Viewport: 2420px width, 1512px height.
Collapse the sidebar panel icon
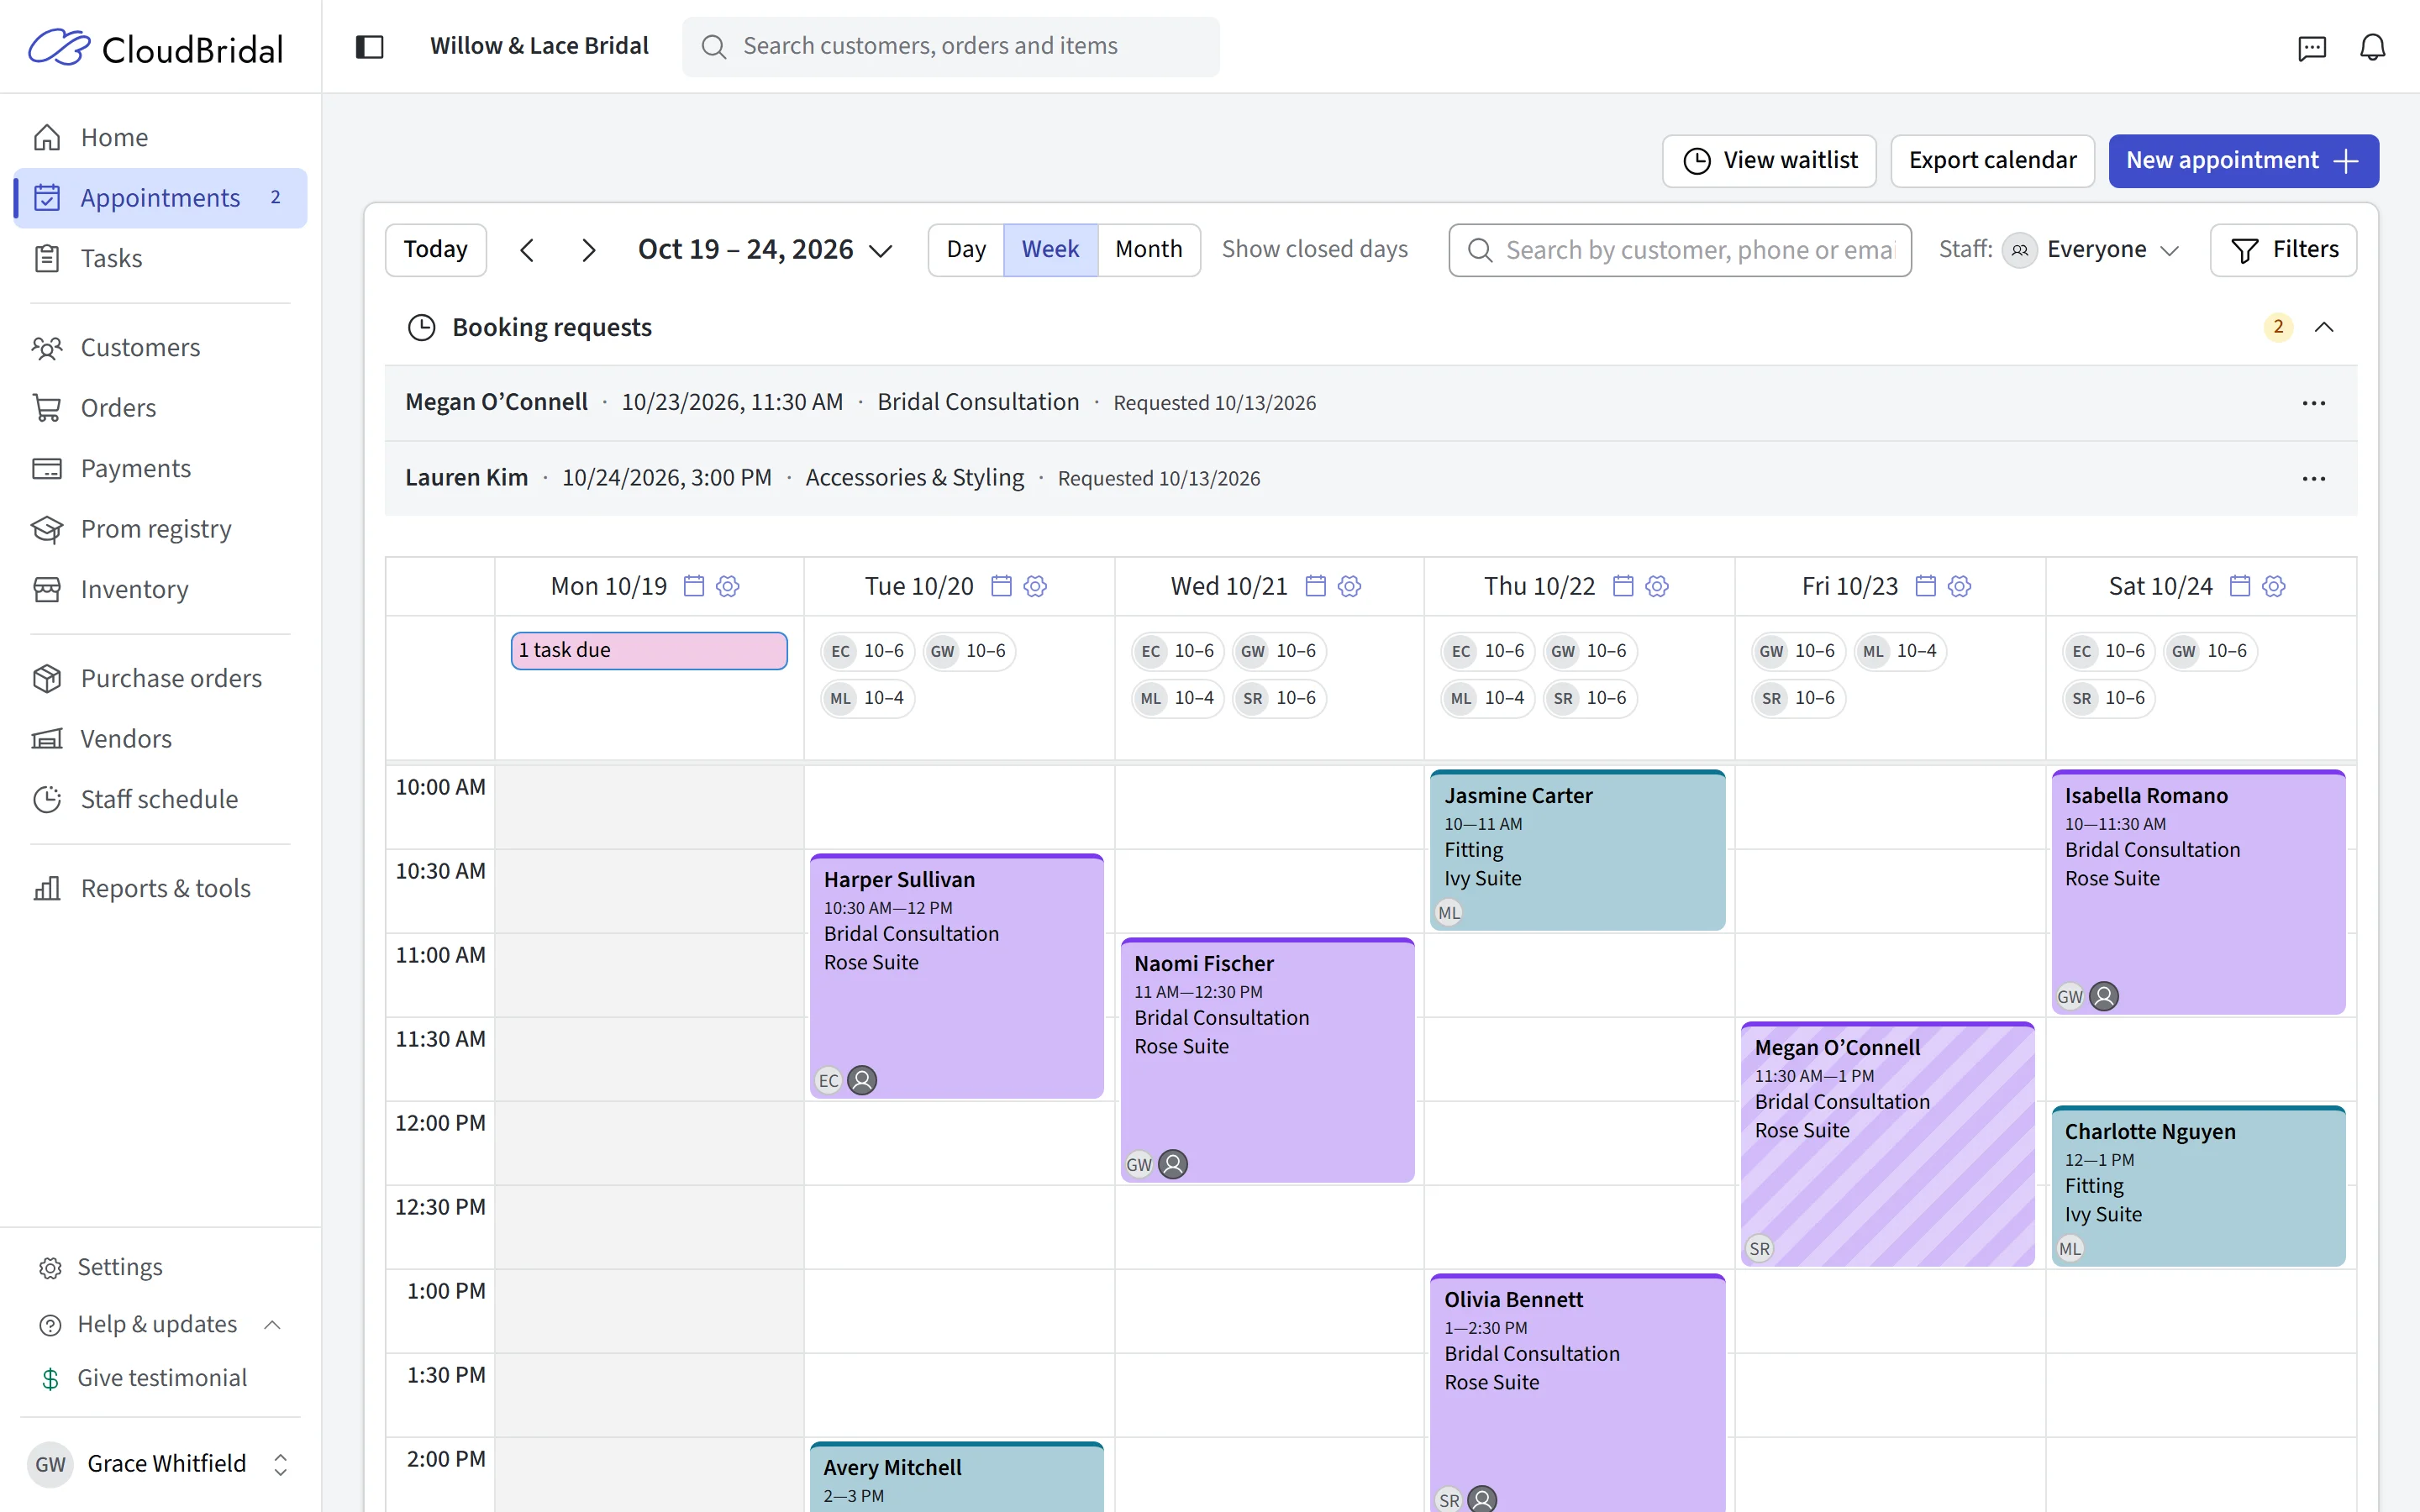369,47
